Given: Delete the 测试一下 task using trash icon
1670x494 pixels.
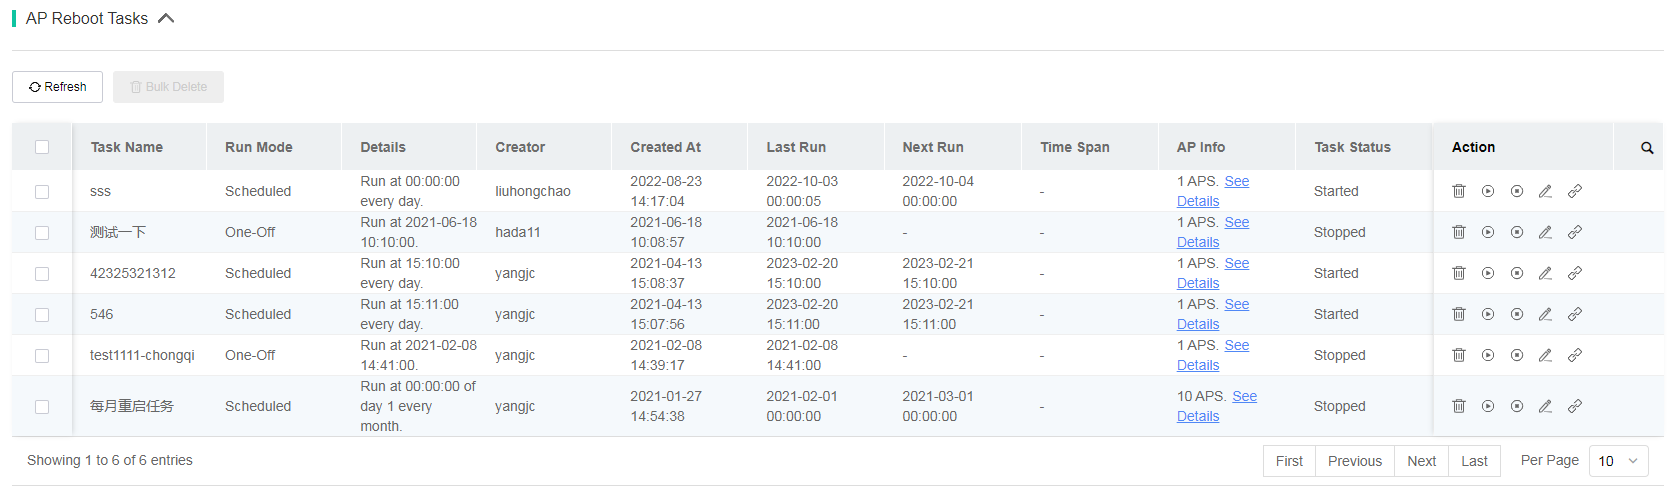Looking at the screenshot, I should [1459, 232].
